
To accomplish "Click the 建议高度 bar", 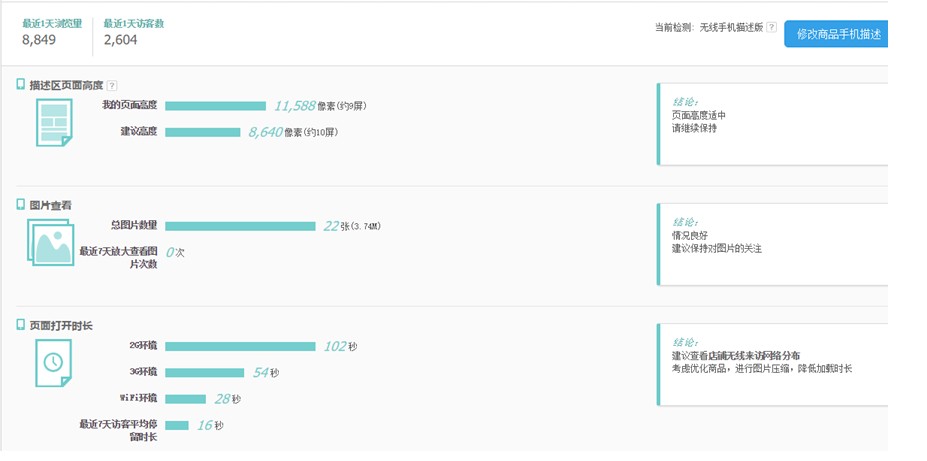I will (203, 132).
